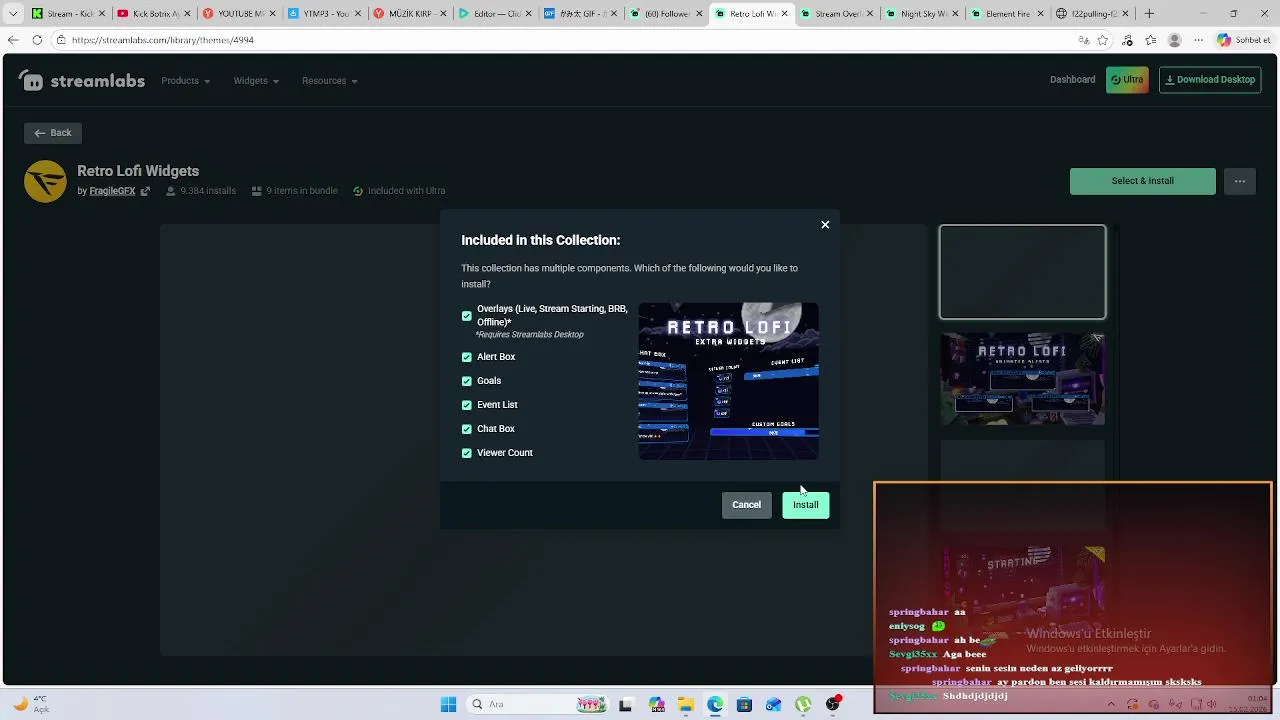Open the Resources dropdown menu
Viewport: 1280px width, 720px height.
(x=330, y=81)
